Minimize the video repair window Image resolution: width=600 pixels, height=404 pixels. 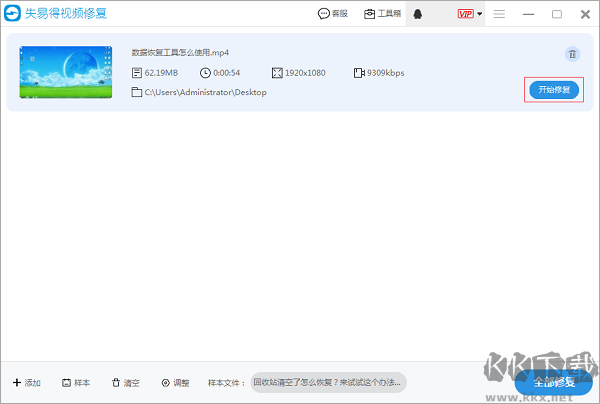pos(528,15)
